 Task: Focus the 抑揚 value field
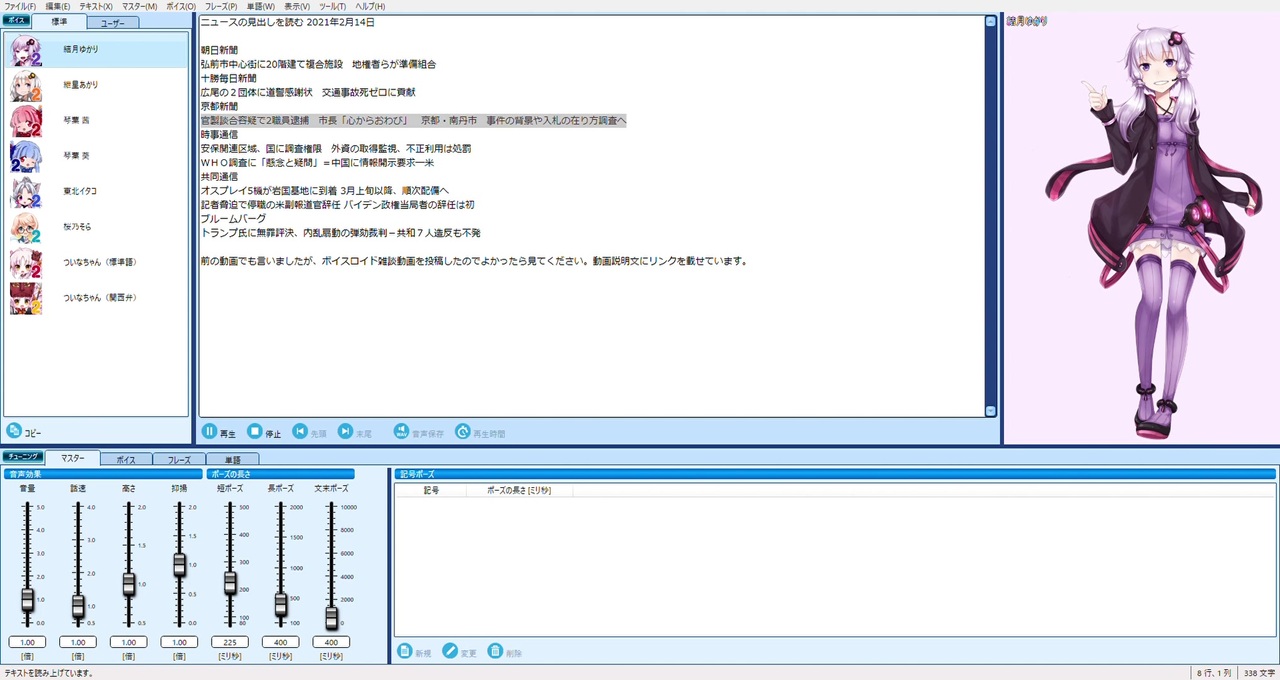pos(179,642)
